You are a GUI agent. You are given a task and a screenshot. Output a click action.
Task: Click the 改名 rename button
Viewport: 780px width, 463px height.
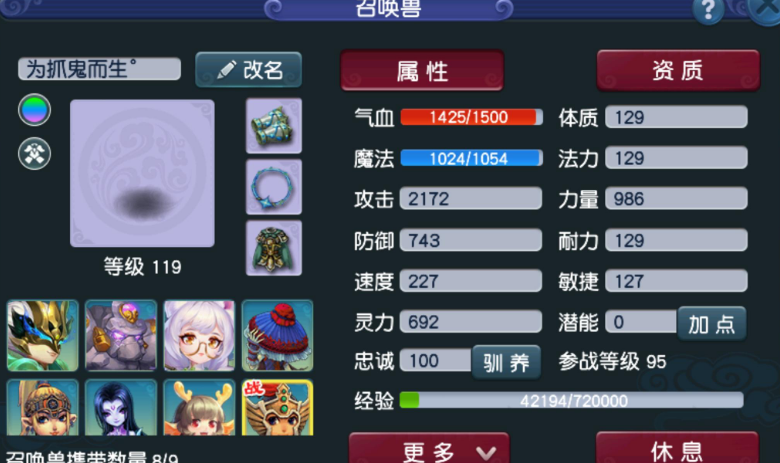249,70
